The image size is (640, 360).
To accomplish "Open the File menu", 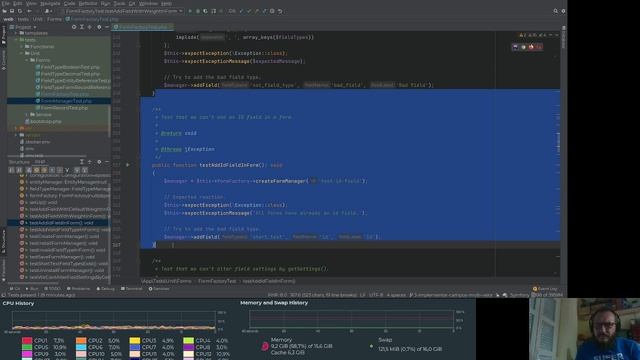I will tap(5, 3).
